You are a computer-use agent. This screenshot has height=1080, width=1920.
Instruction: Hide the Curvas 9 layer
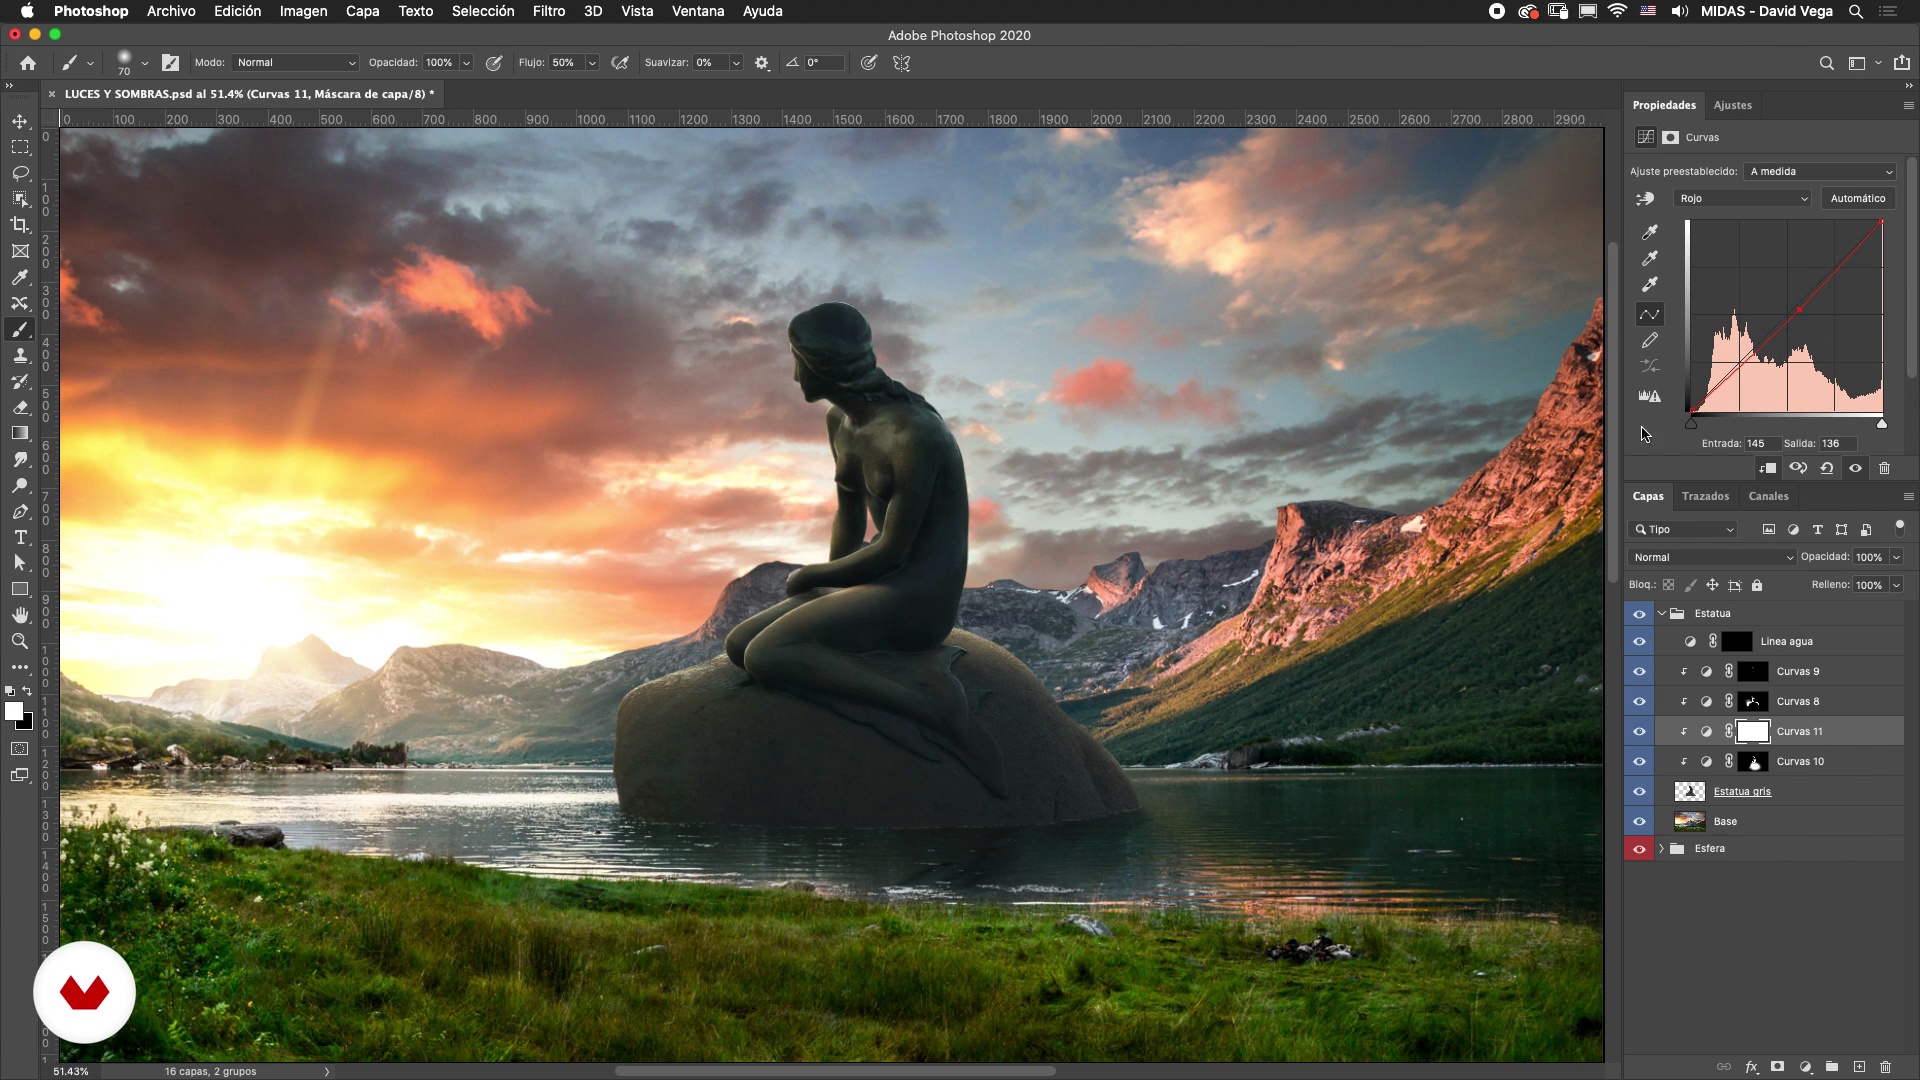pos(1639,672)
